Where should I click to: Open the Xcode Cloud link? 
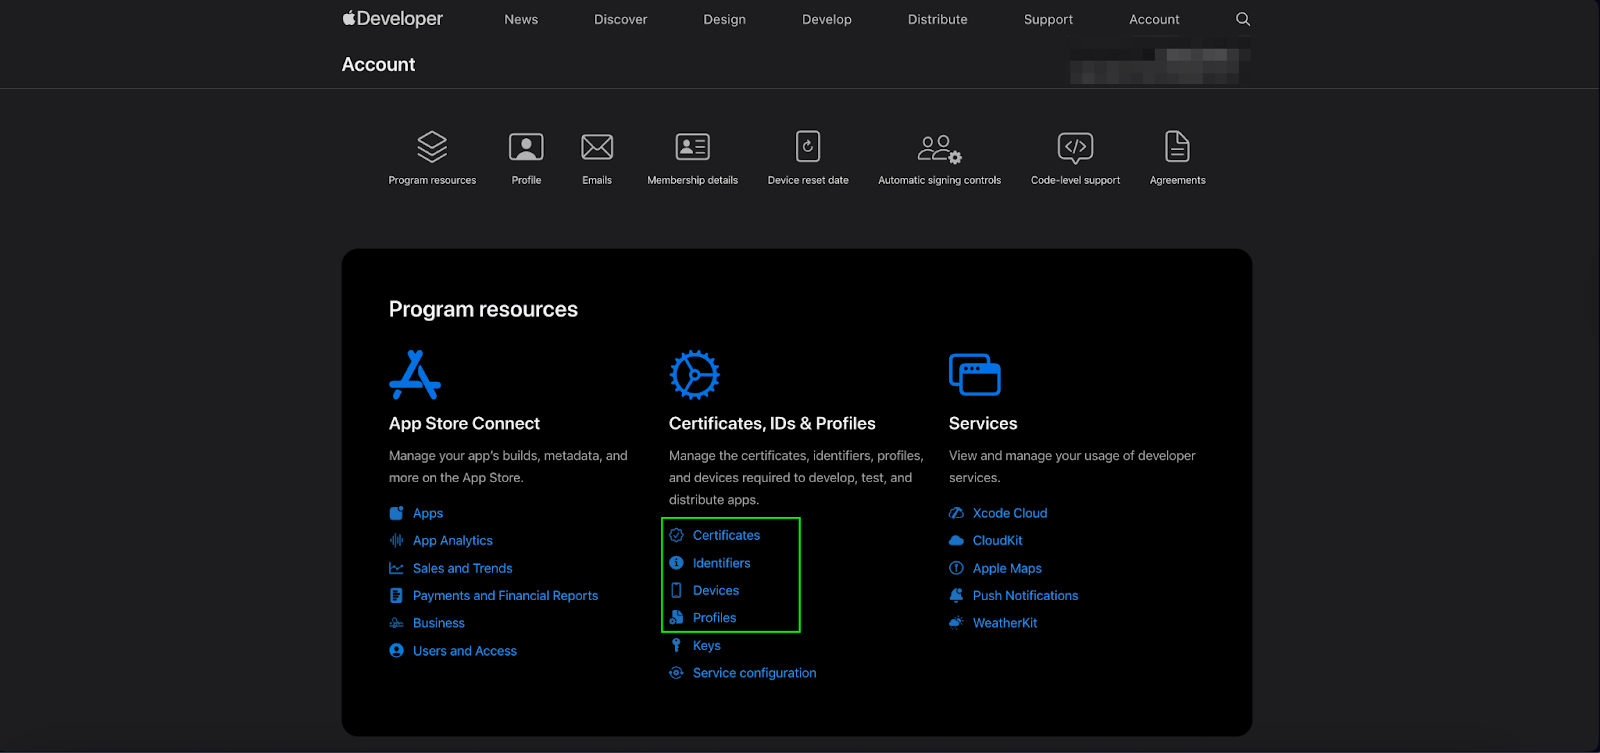pos(1010,513)
